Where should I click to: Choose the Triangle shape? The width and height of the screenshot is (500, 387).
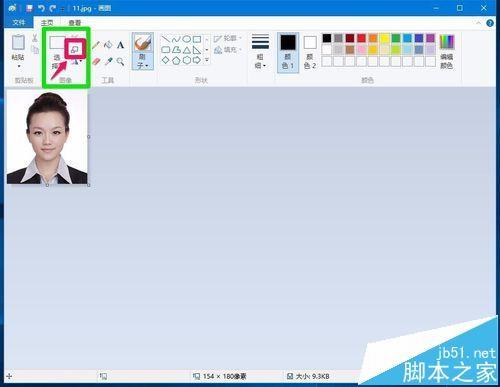pyautogui.click(x=187, y=50)
